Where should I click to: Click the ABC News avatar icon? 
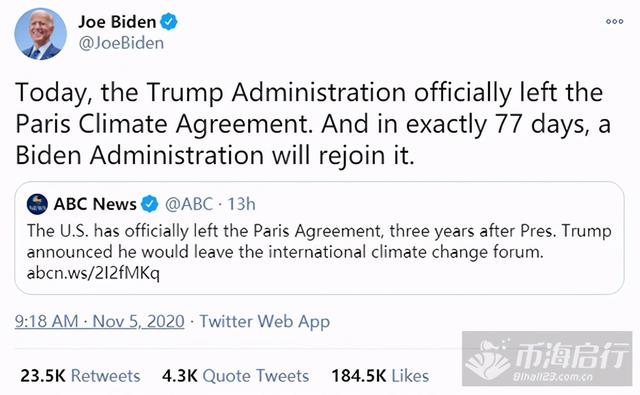click(x=37, y=204)
